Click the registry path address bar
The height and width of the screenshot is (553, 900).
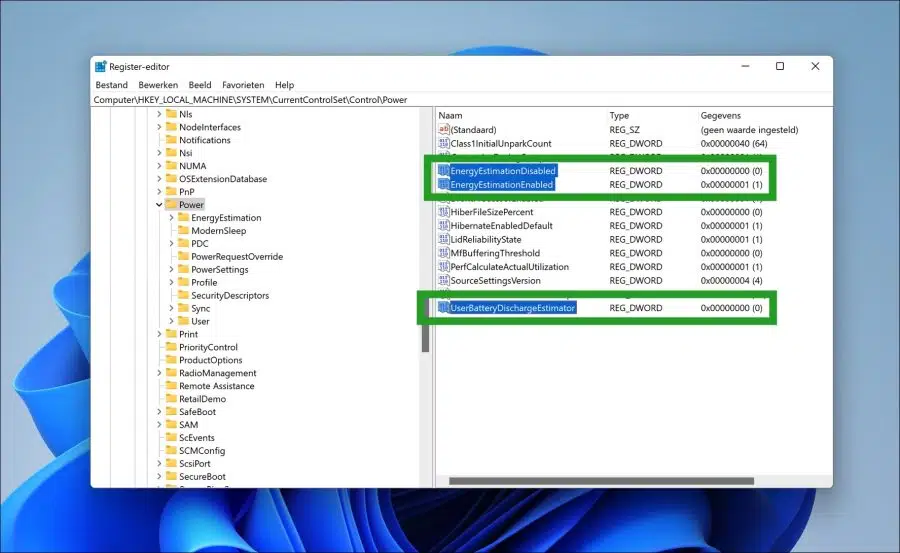pos(461,99)
